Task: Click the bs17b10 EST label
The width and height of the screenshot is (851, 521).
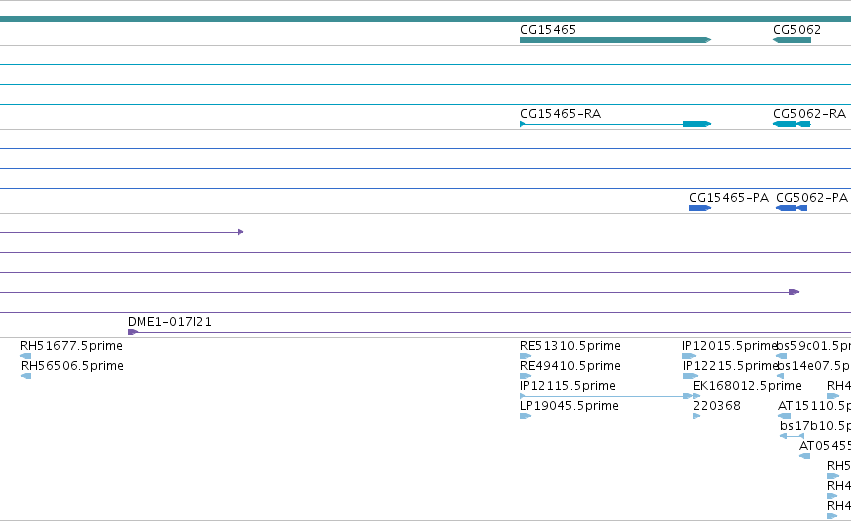Action: [x=815, y=426]
